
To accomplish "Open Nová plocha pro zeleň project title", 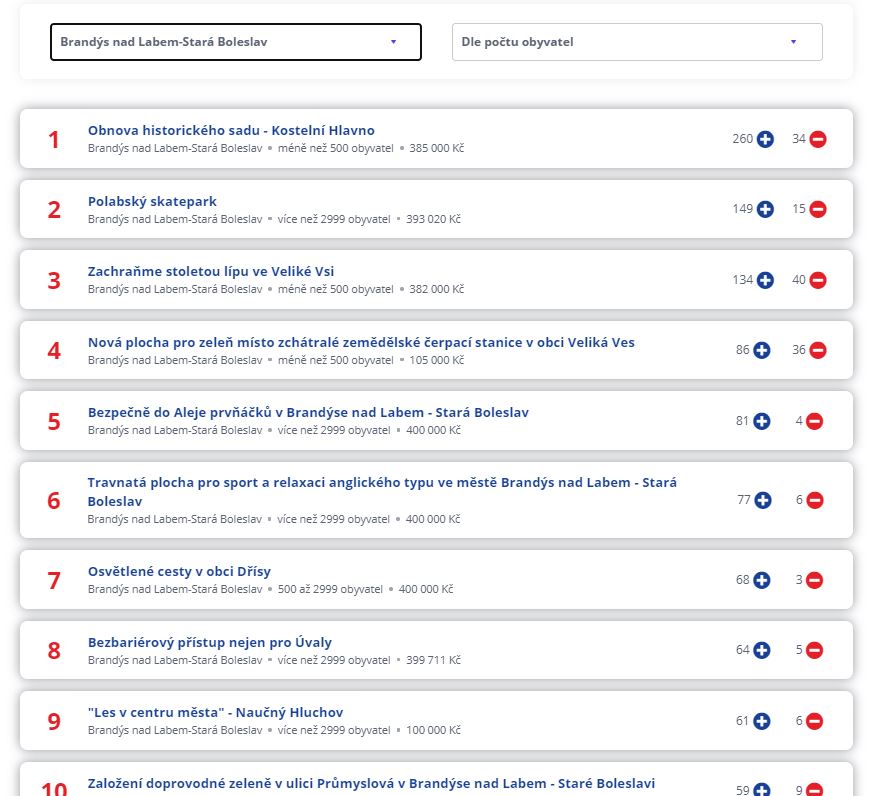I will pos(361,343).
